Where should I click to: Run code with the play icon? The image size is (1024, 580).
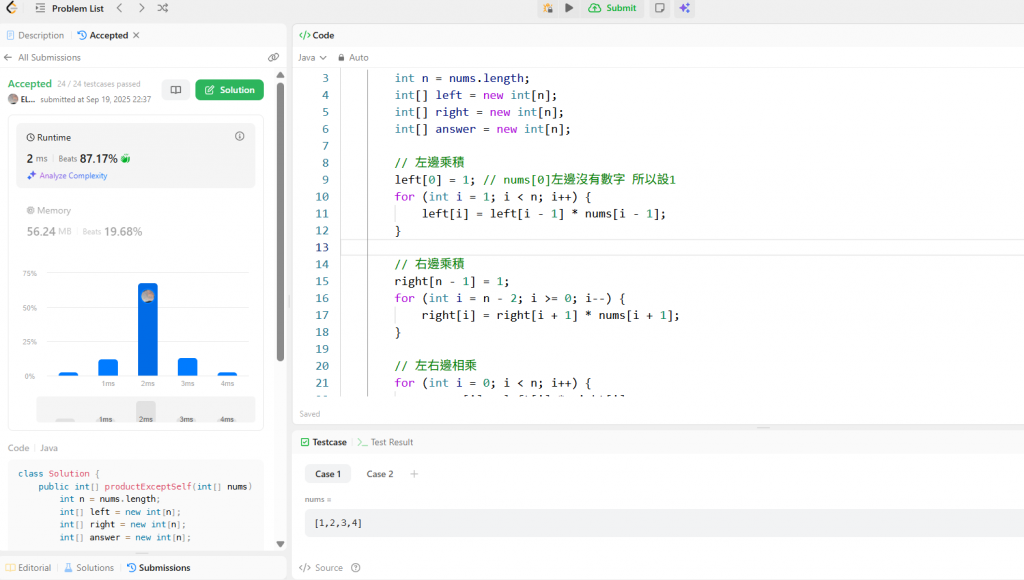pos(569,8)
